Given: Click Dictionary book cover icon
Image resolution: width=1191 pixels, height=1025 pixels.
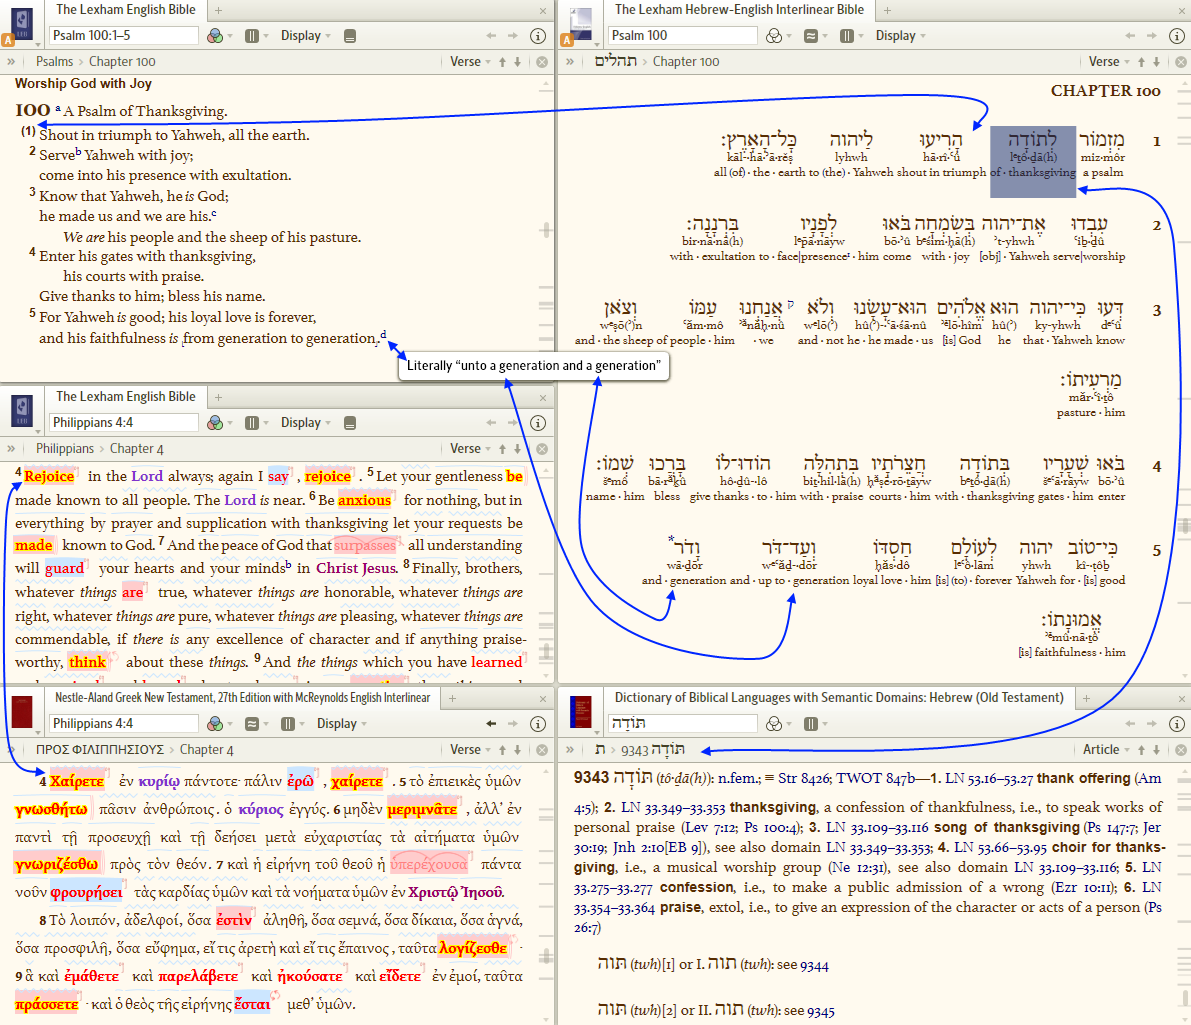Looking at the screenshot, I should [x=581, y=712].
